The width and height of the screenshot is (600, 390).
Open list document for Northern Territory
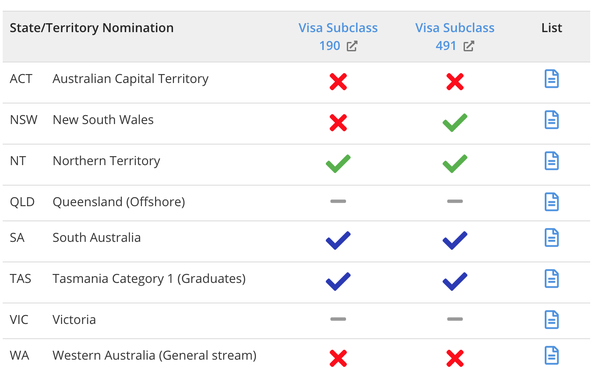(x=551, y=161)
